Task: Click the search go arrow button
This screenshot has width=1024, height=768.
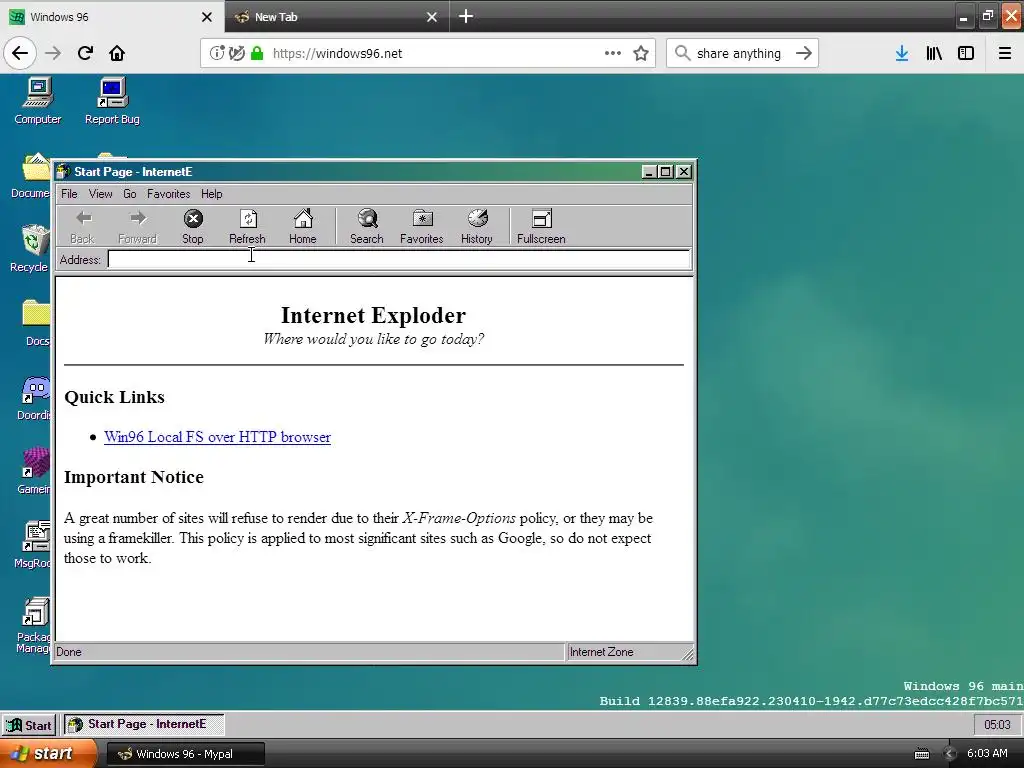Action: pos(804,53)
